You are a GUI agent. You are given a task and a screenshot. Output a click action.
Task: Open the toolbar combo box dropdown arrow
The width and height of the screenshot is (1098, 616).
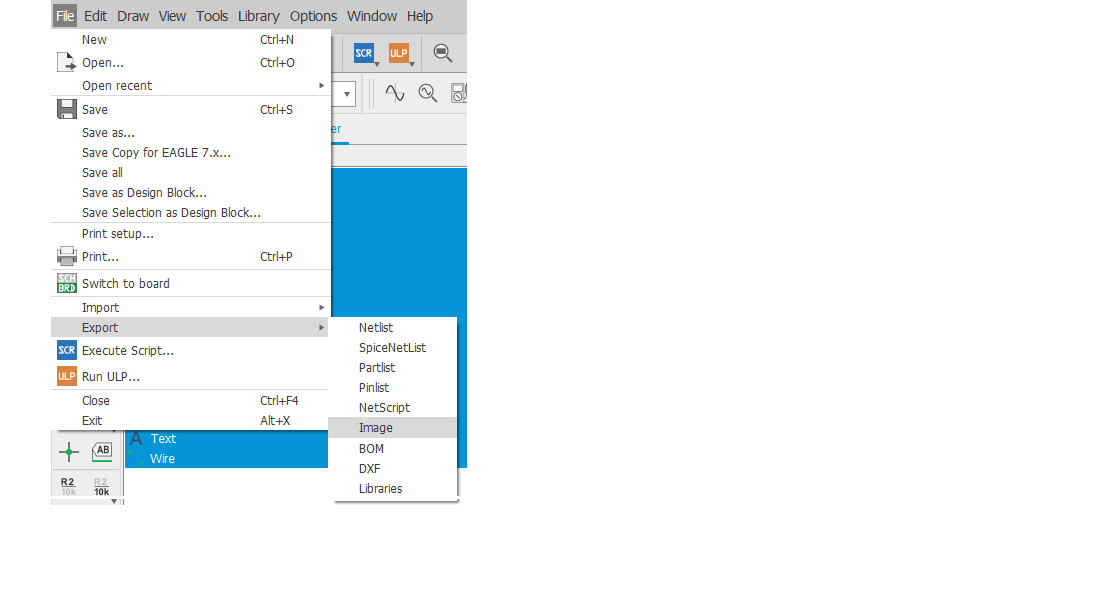[347, 94]
